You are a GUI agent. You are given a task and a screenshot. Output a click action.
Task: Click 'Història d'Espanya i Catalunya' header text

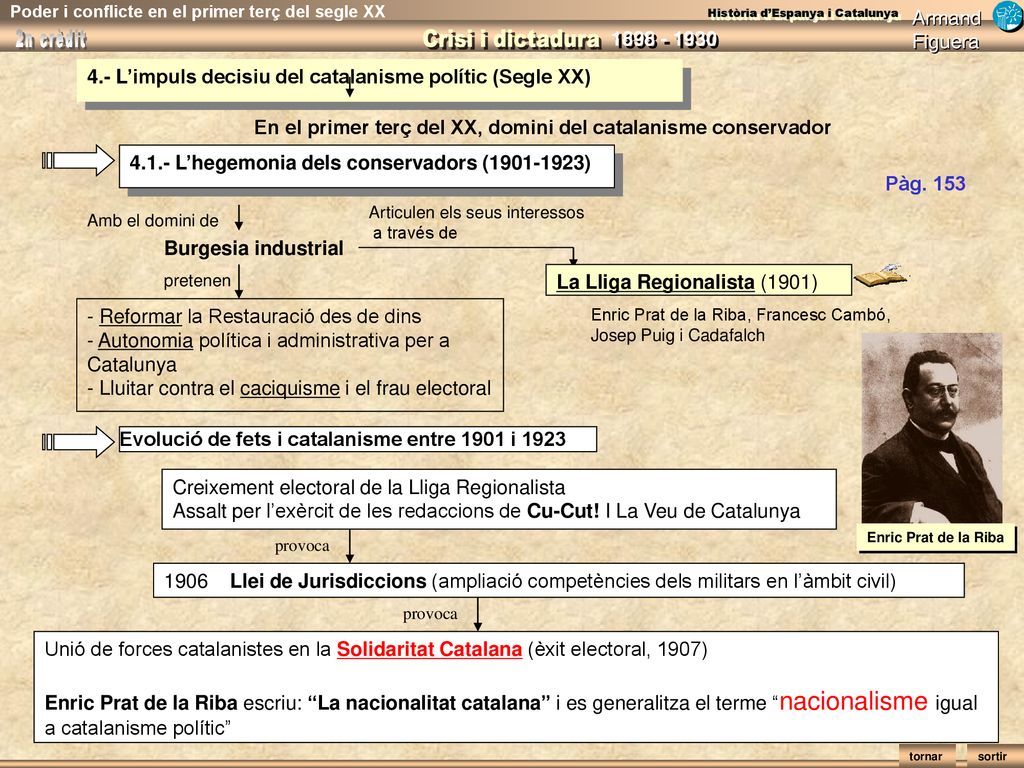click(x=803, y=13)
